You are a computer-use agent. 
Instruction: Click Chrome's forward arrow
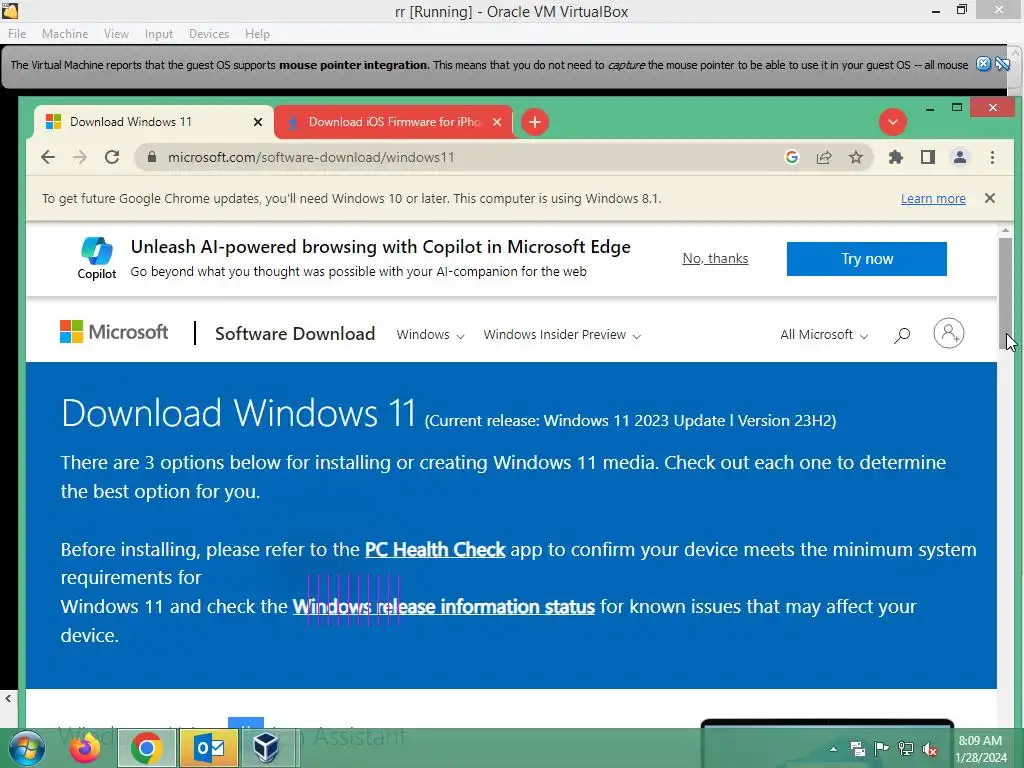pos(79,157)
